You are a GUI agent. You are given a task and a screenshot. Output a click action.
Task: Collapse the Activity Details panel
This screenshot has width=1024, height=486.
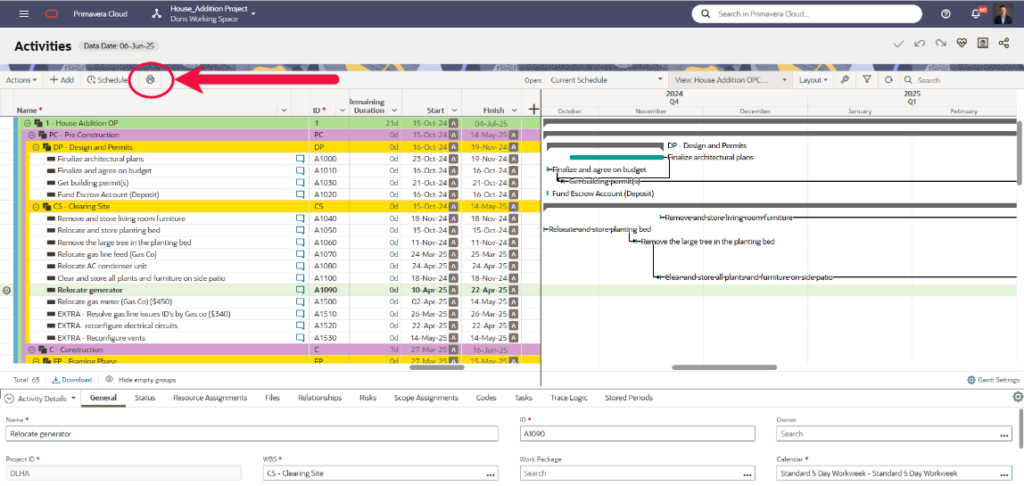10,398
